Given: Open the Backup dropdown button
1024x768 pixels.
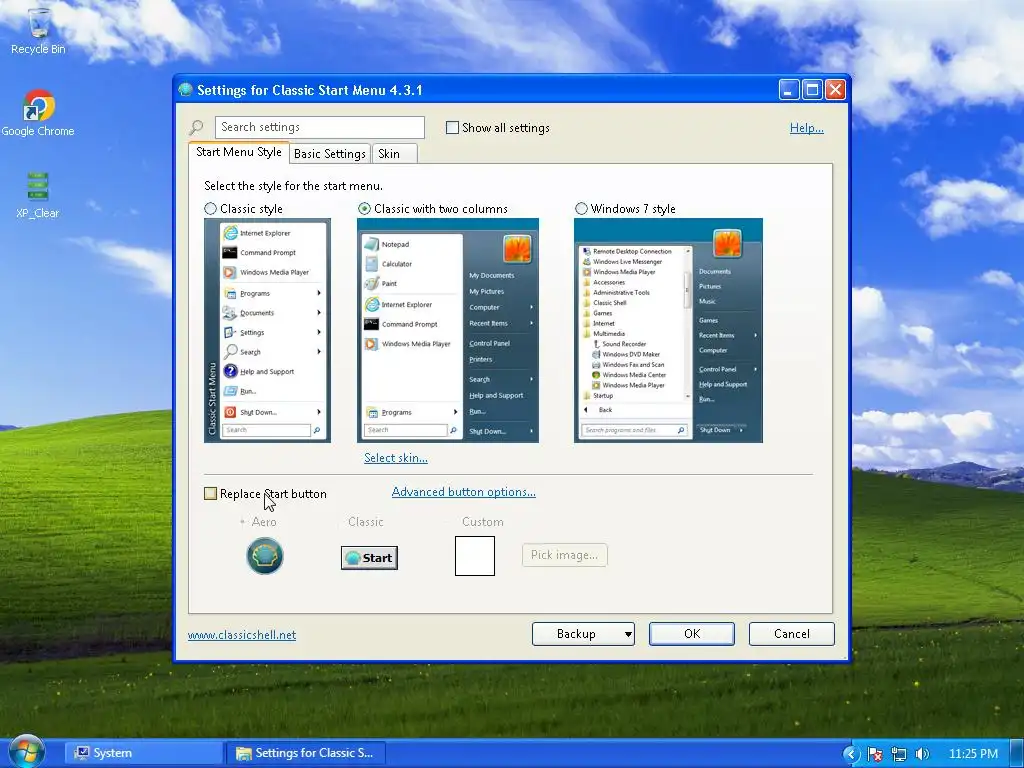Looking at the screenshot, I should click(x=583, y=633).
